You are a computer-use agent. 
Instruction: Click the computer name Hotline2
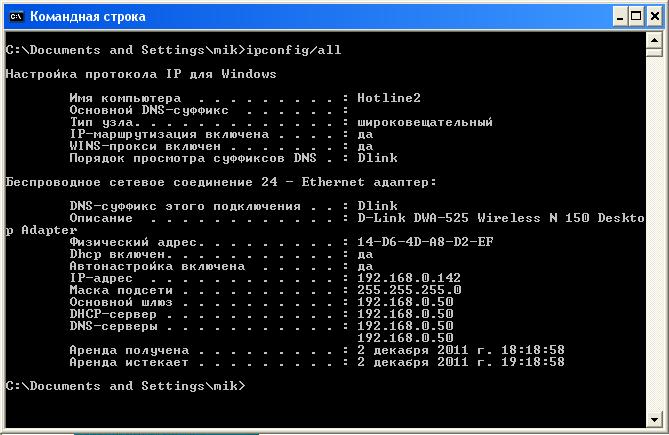click(x=389, y=98)
